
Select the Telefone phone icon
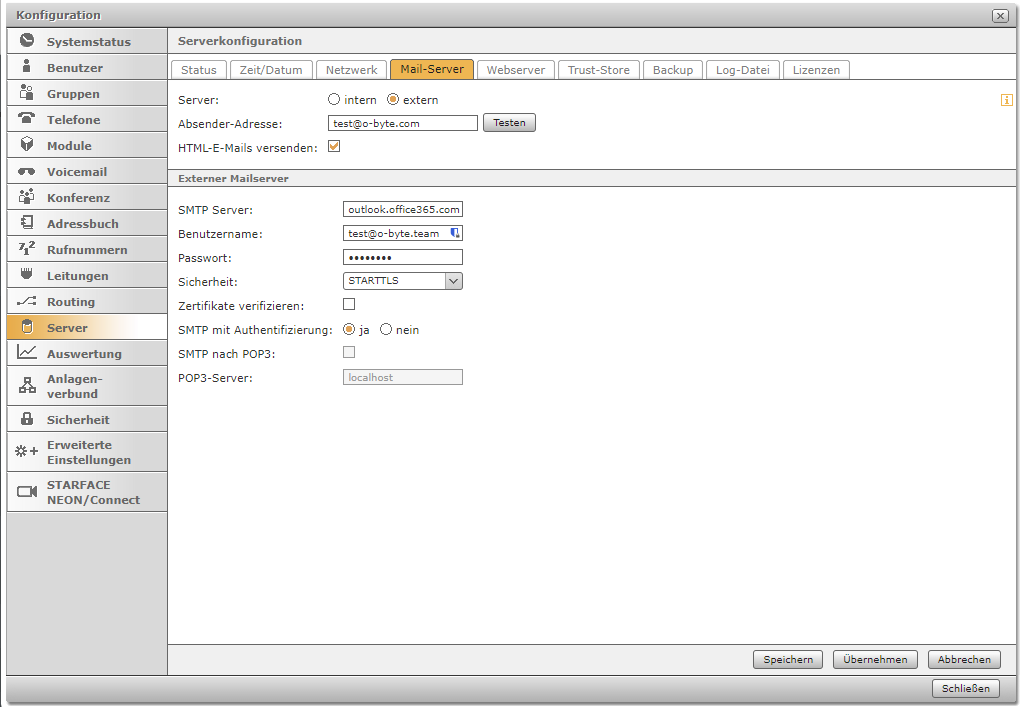[x=27, y=119]
